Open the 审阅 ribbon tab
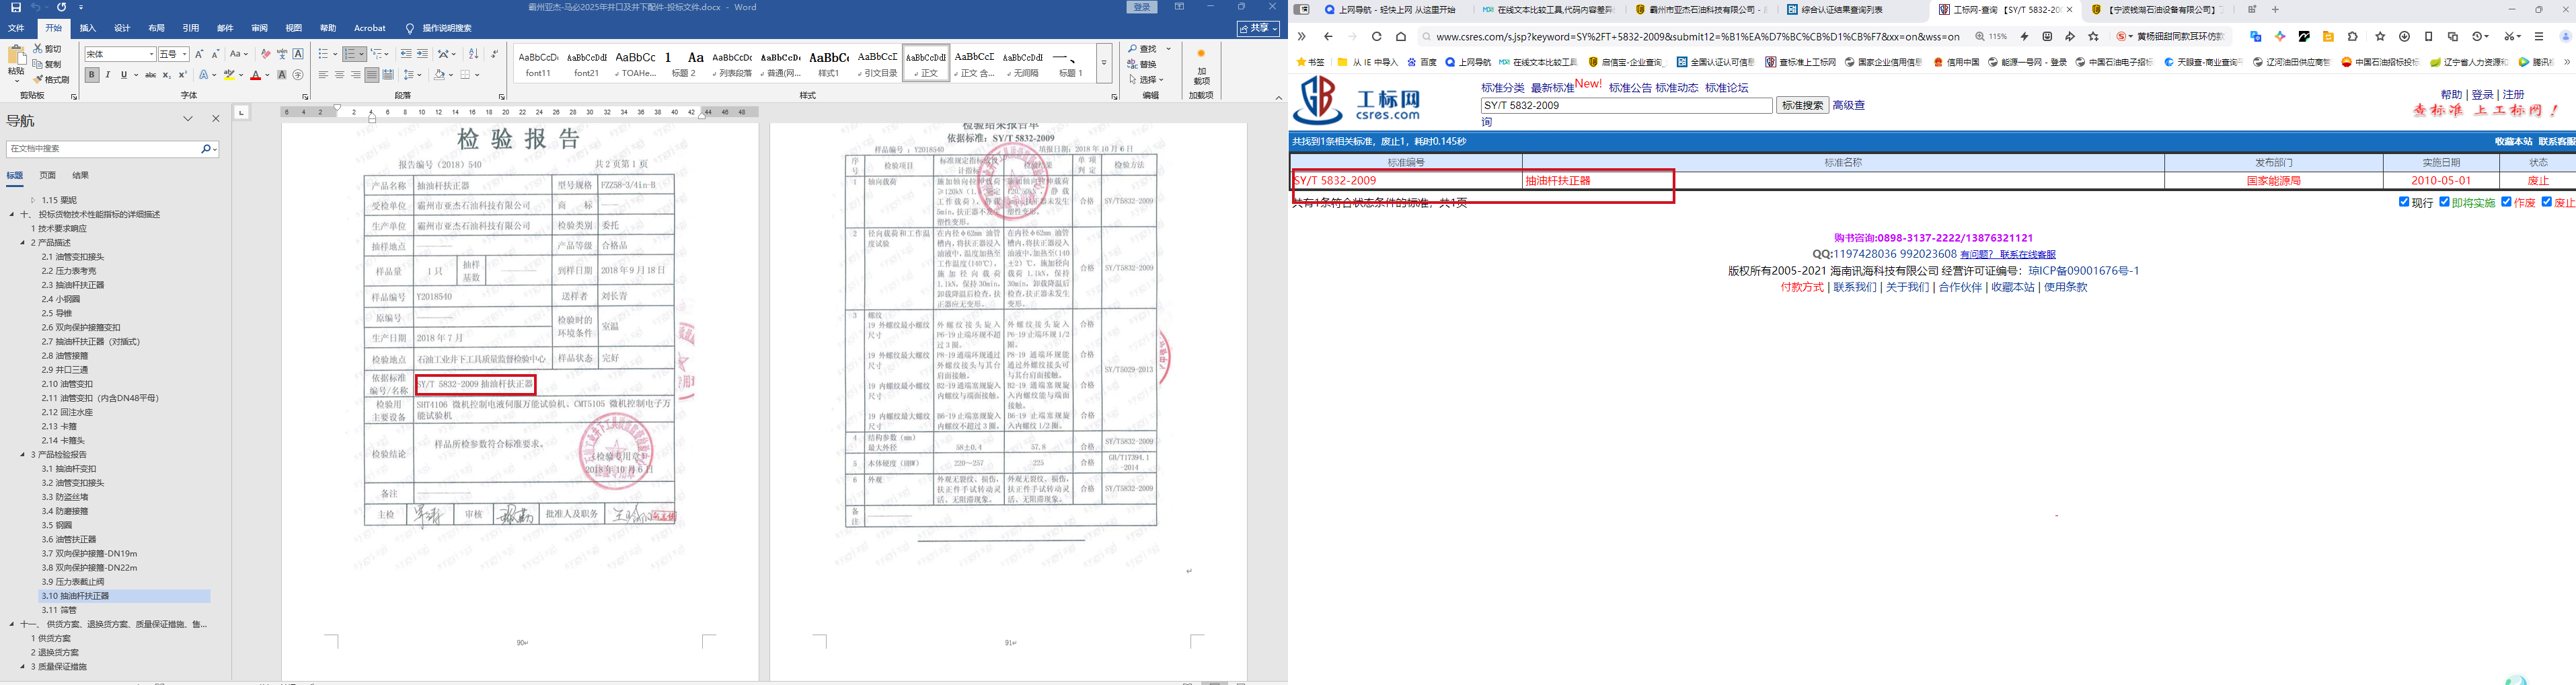 point(259,28)
